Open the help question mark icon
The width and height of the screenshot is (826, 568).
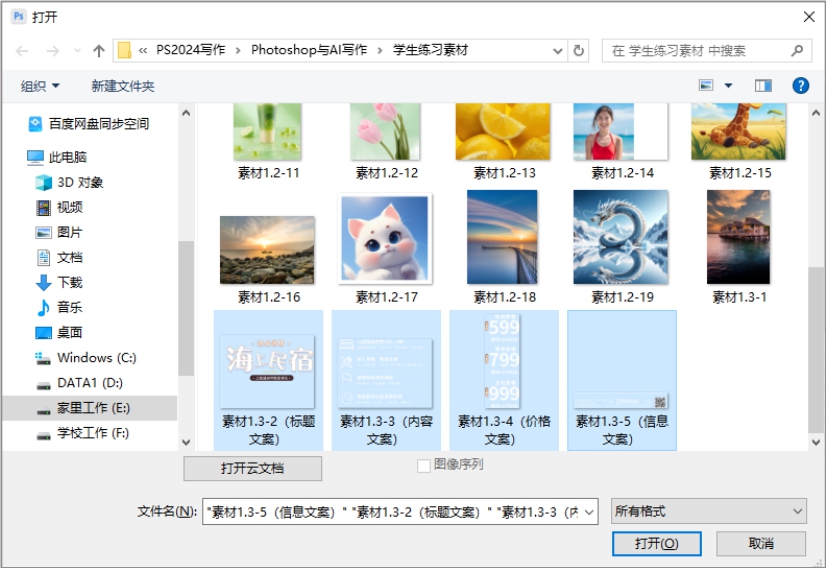800,85
